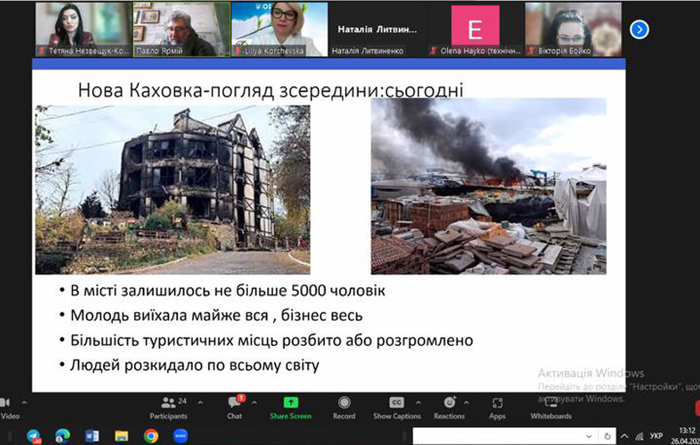Select Вікторія Бойко video thumbnail

[x=573, y=29]
